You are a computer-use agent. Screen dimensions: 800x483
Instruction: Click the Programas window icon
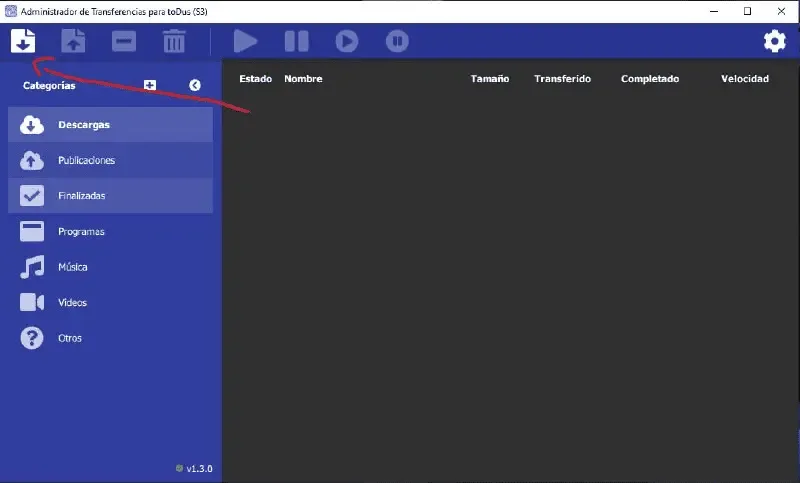click(32, 231)
